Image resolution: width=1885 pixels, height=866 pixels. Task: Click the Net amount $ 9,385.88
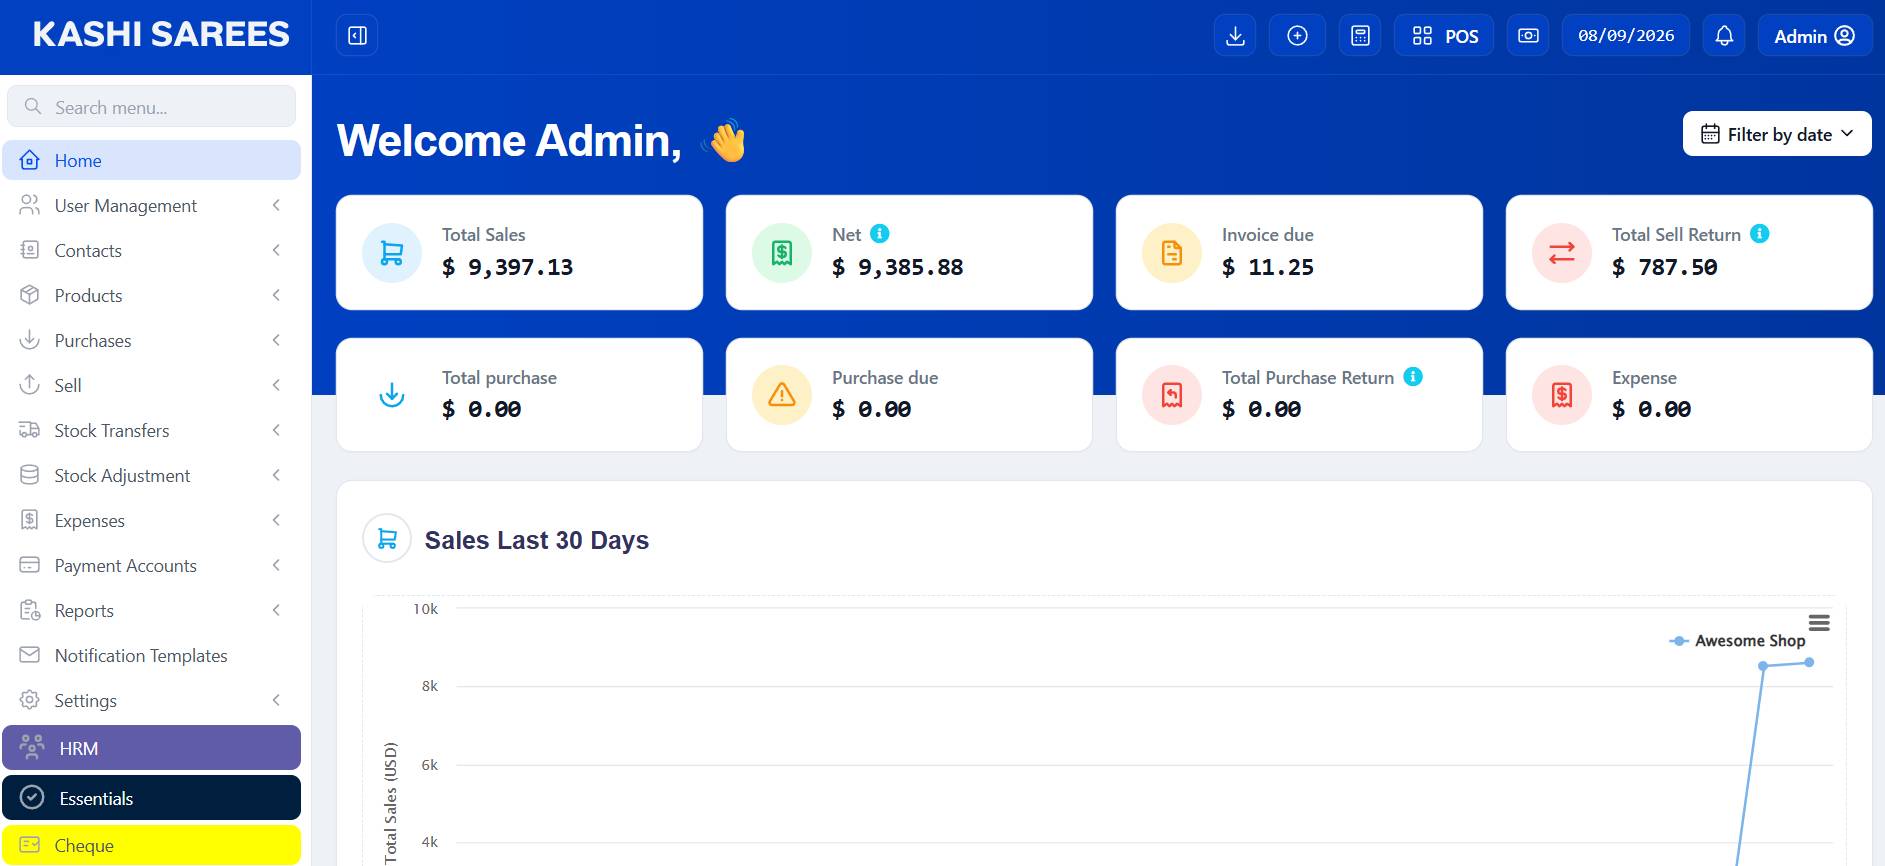pyautogui.click(x=898, y=267)
